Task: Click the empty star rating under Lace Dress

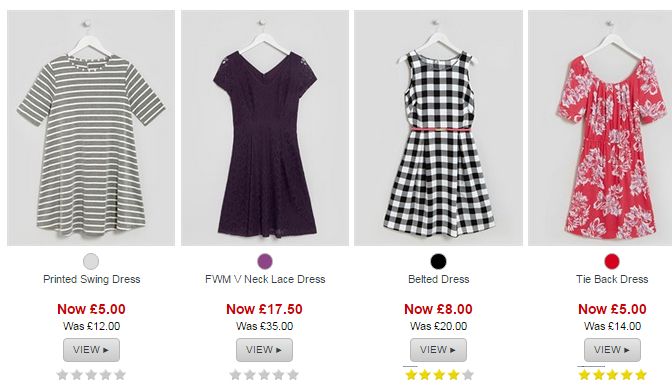Action: coord(264,375)
